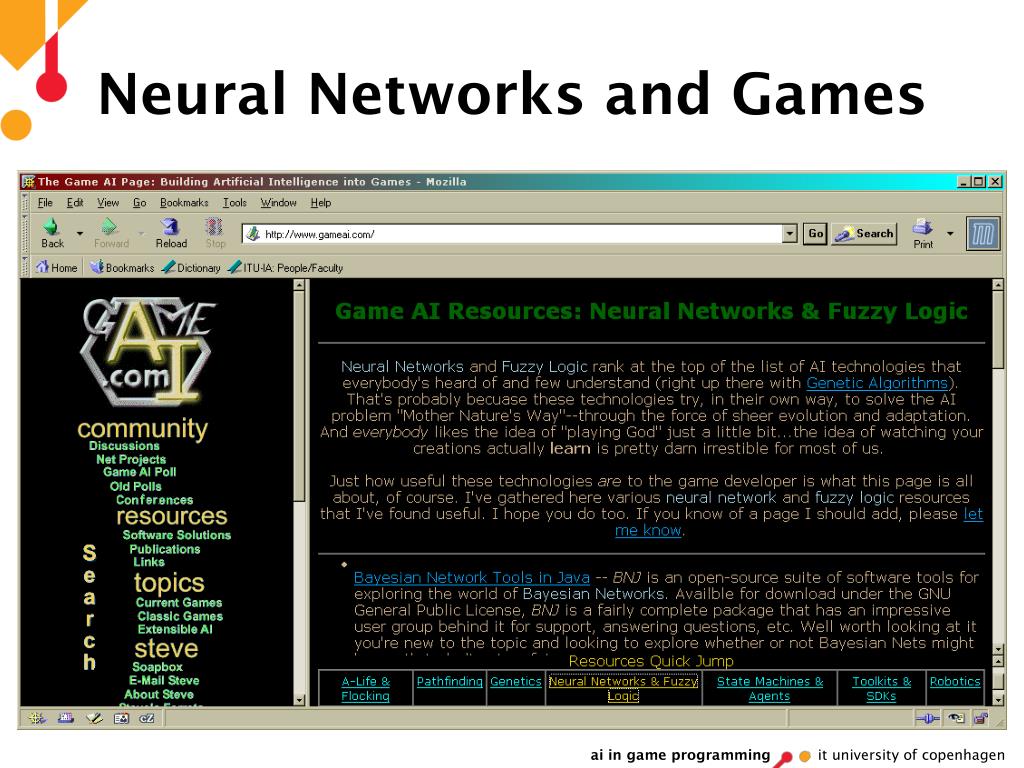Image resolution: width=1024 pixels, height=768 pixels.
Task: Click the online/offline status icon
Action: pos(927,719)
